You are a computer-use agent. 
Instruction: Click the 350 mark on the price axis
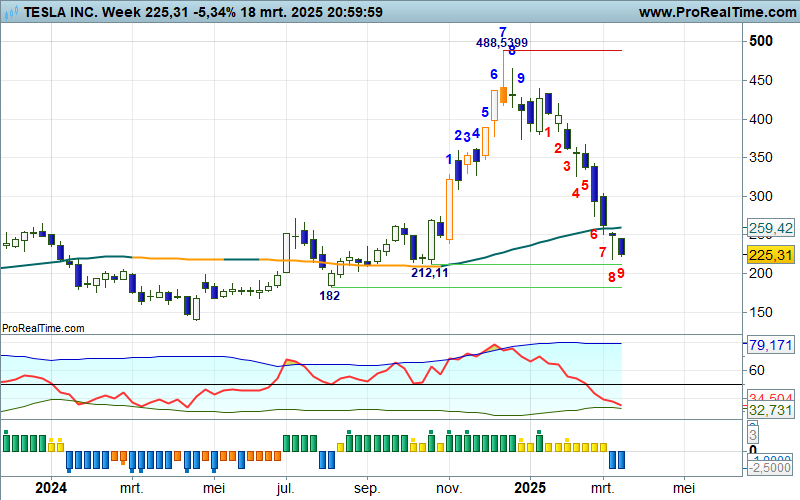(x=761, y=157)
